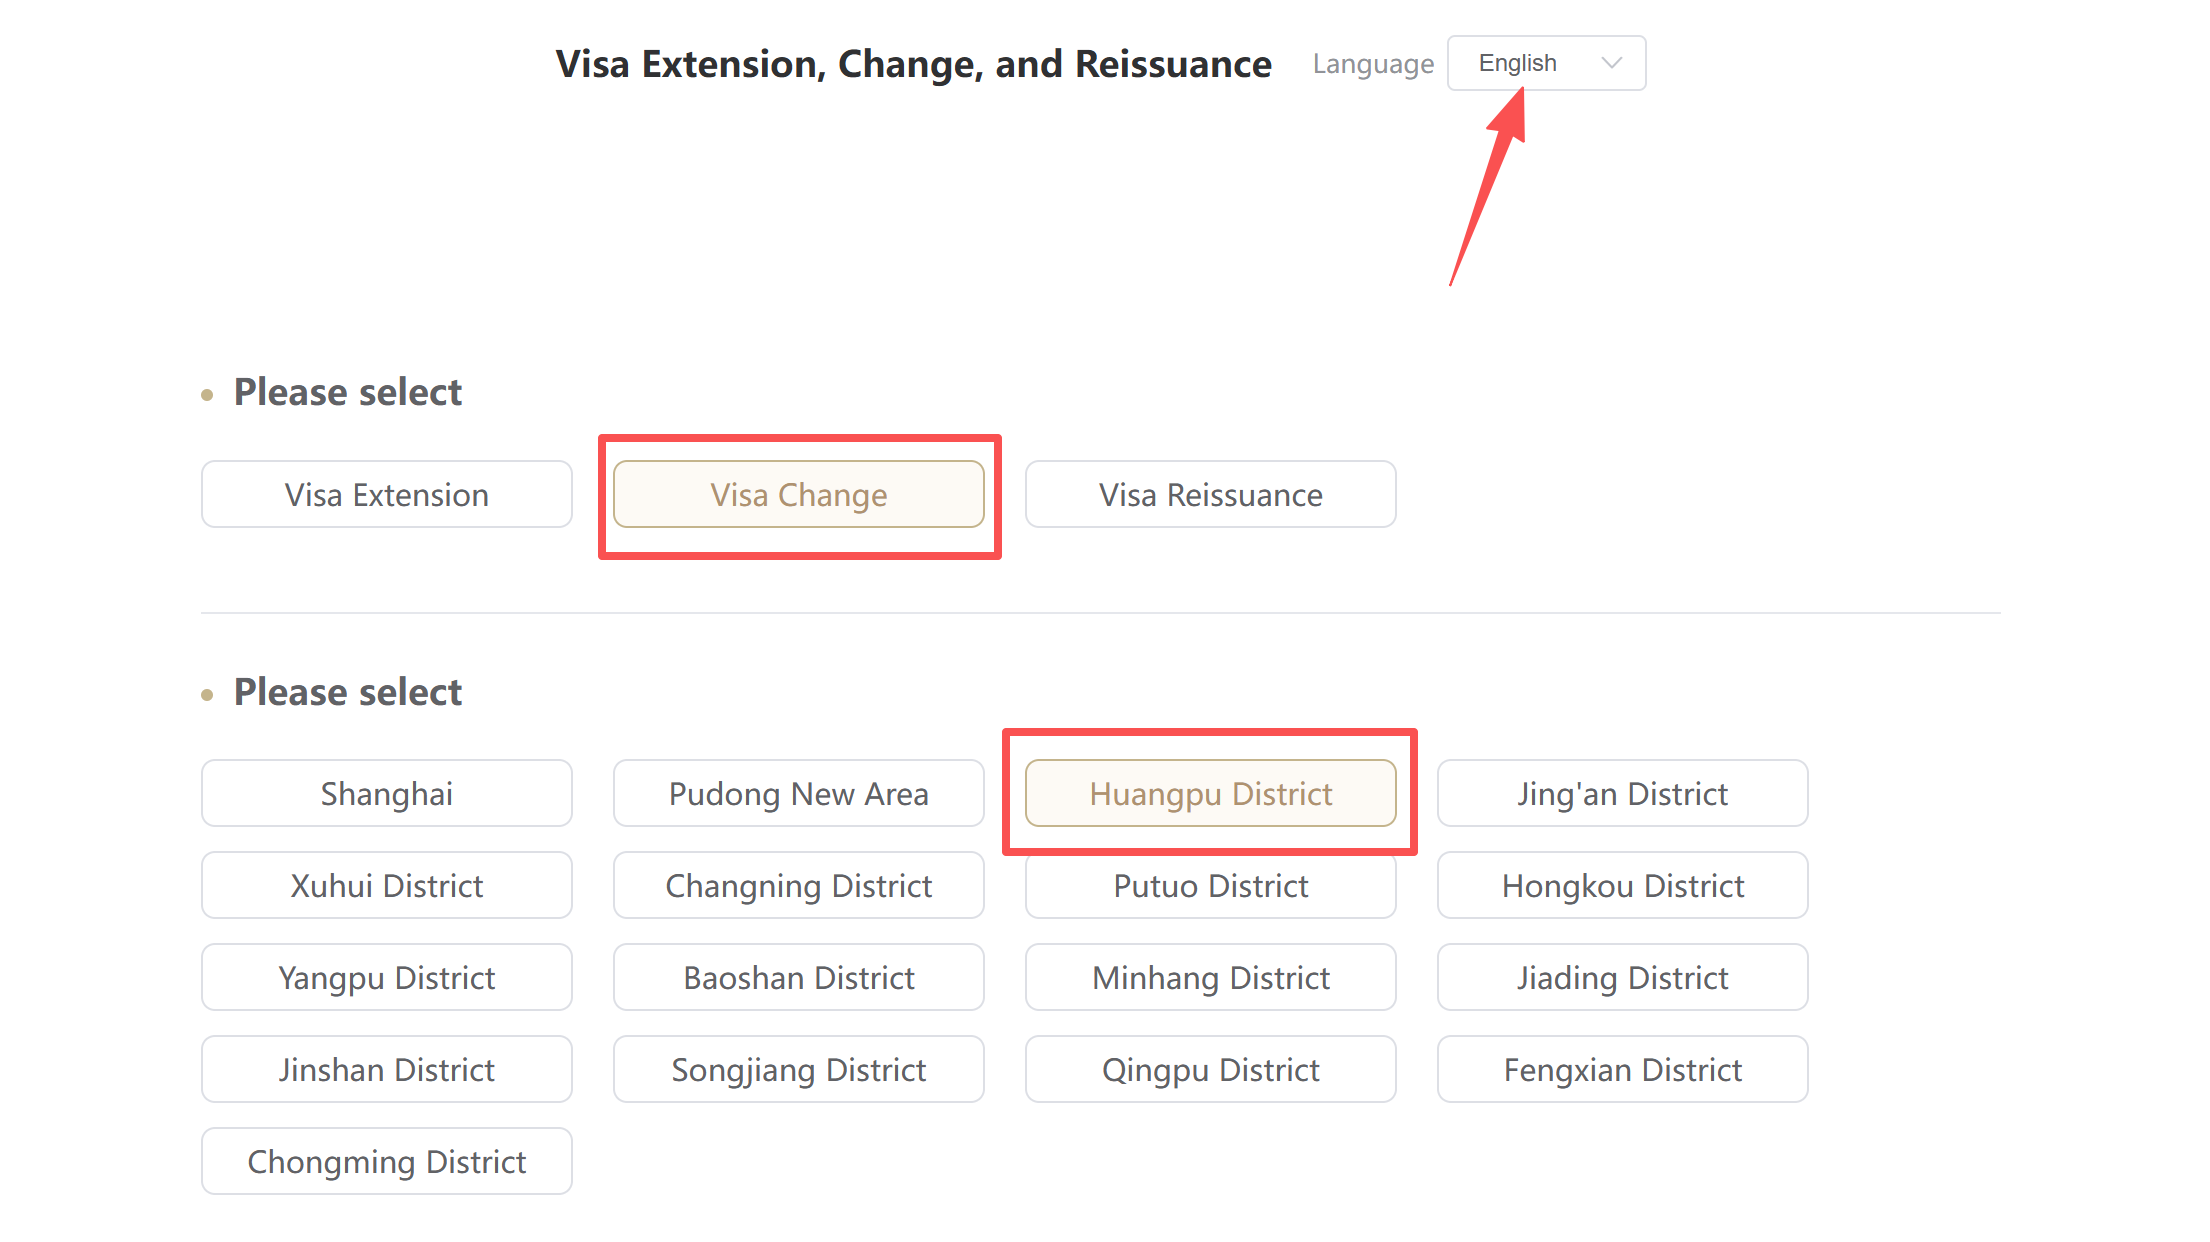Image resolution: width=2210 pixels, height=1242 pixels.
Task: Click the Language label text
Action: click(x=1373, y=64)
